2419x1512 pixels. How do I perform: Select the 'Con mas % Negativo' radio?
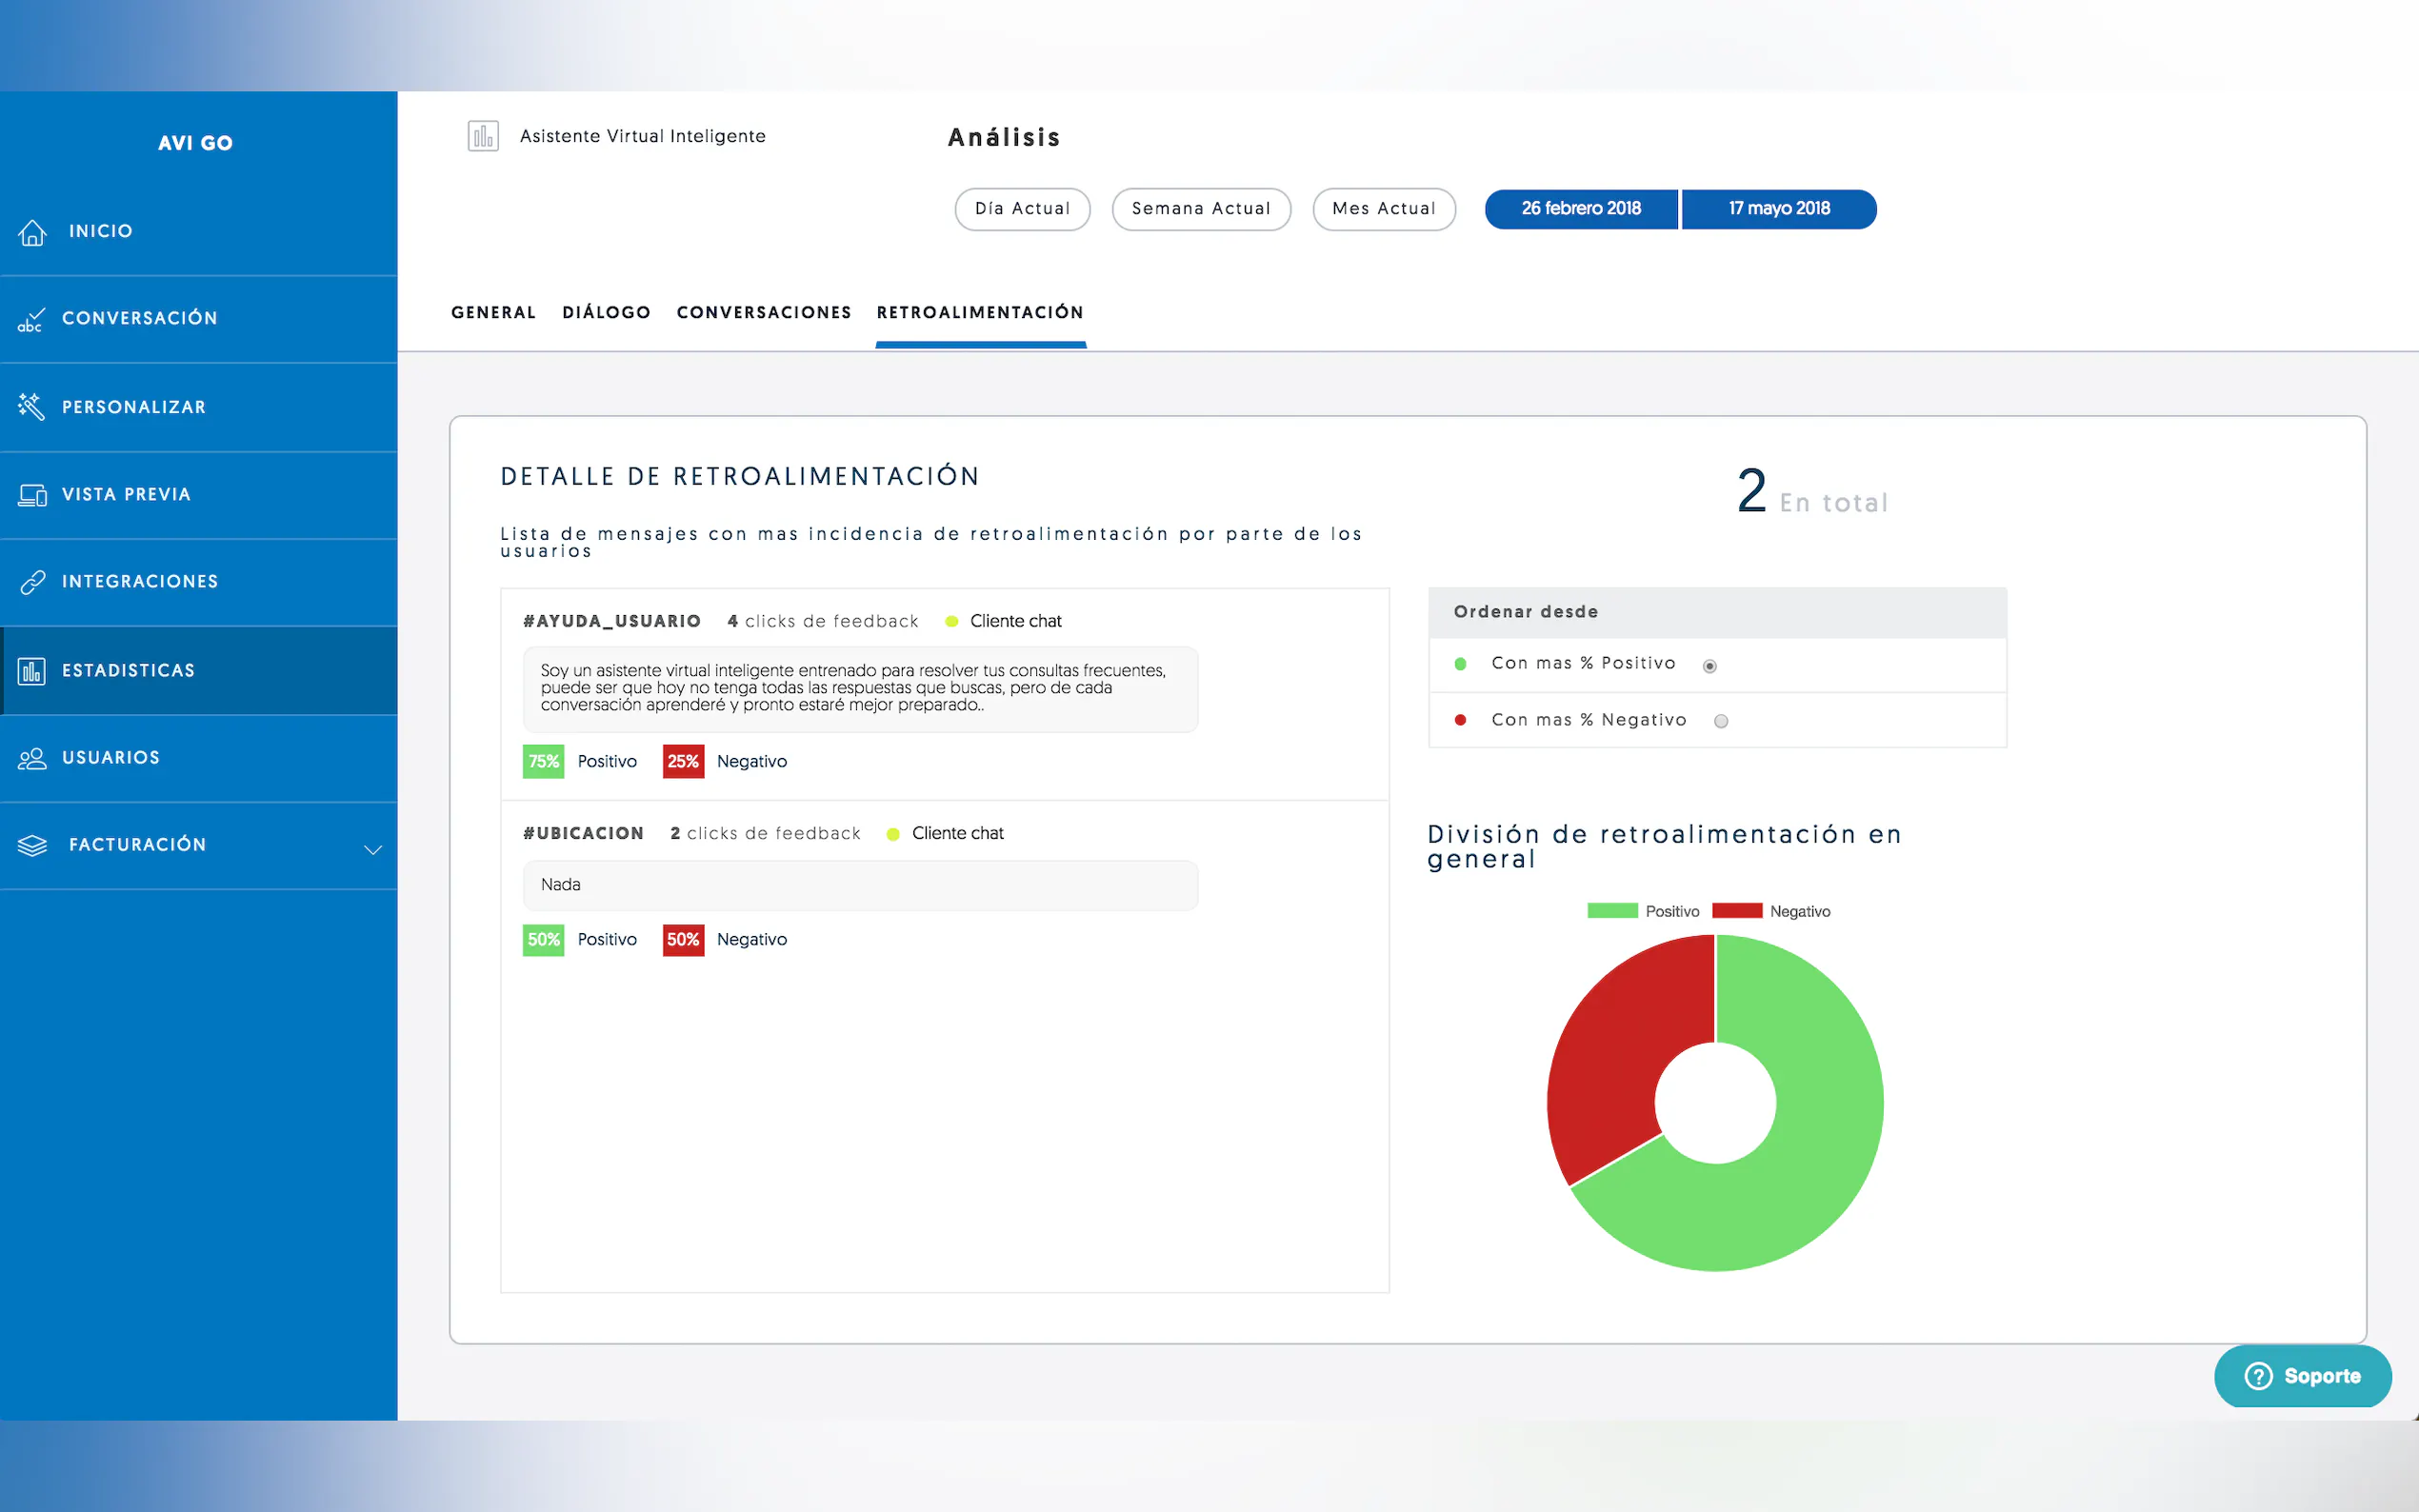(1720, 721)
